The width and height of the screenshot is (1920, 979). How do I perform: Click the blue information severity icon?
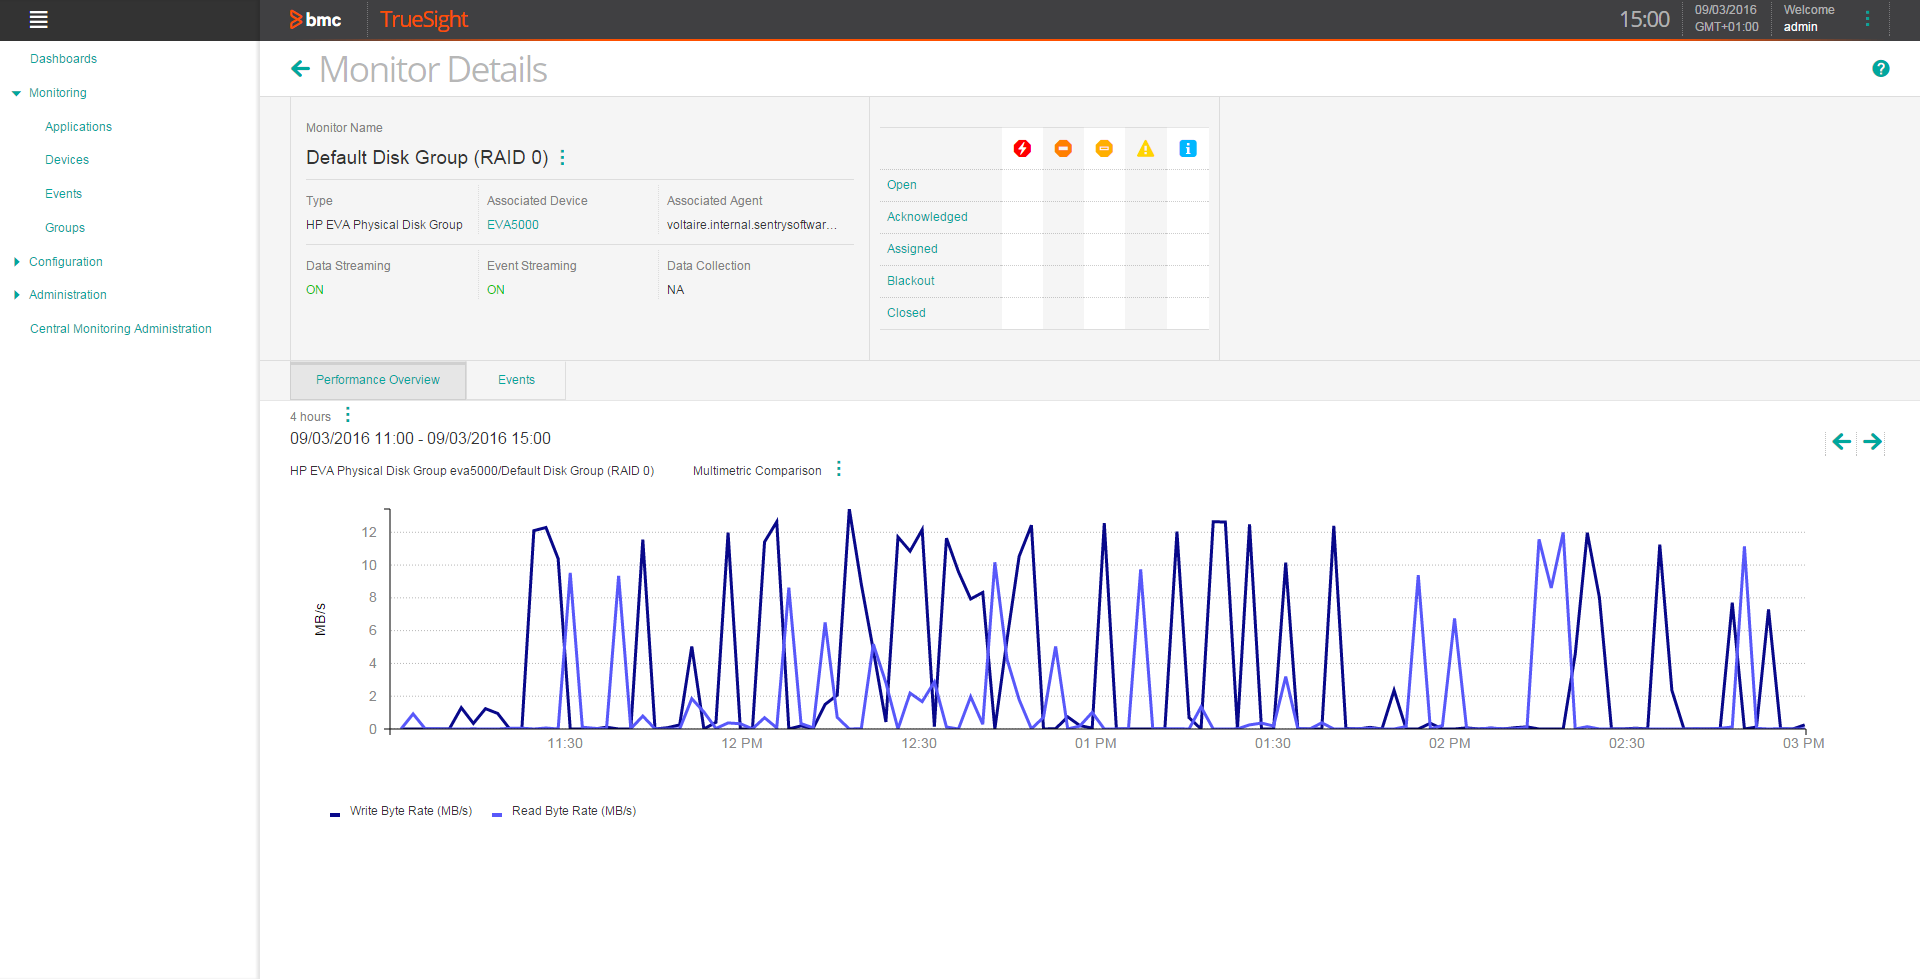pos(1188,149)
